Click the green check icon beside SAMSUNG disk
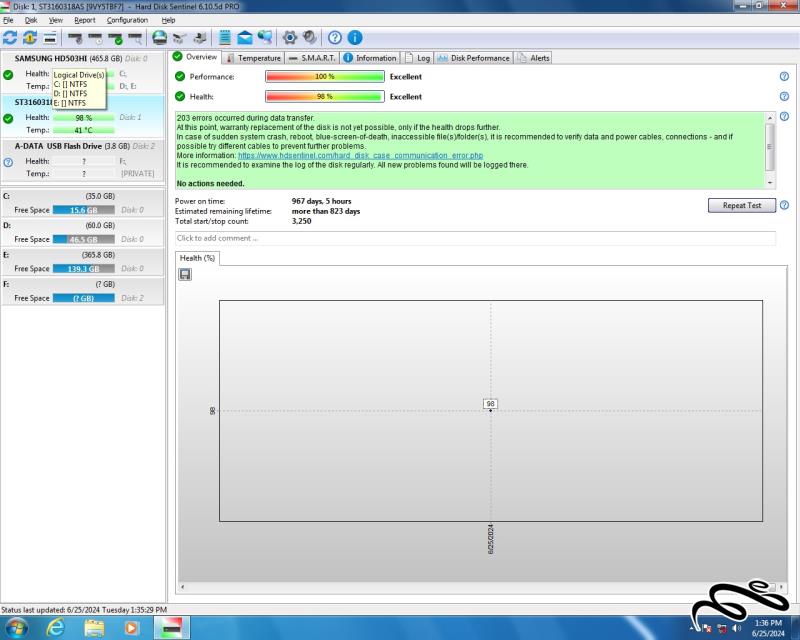 [8, 75]
